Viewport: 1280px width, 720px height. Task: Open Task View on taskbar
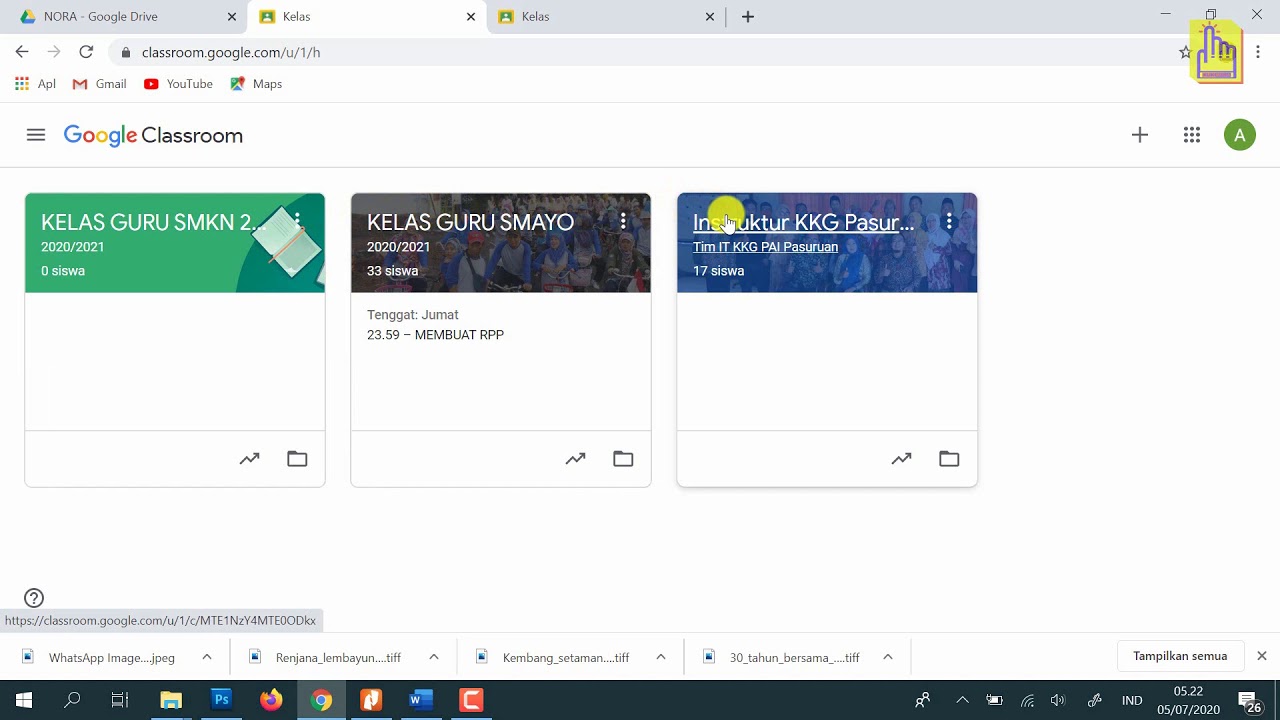tap(120, 700)
